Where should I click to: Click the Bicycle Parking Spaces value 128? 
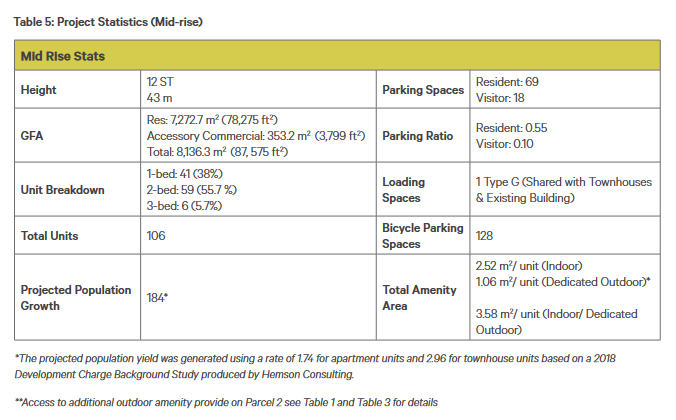[x=484, y=236]
